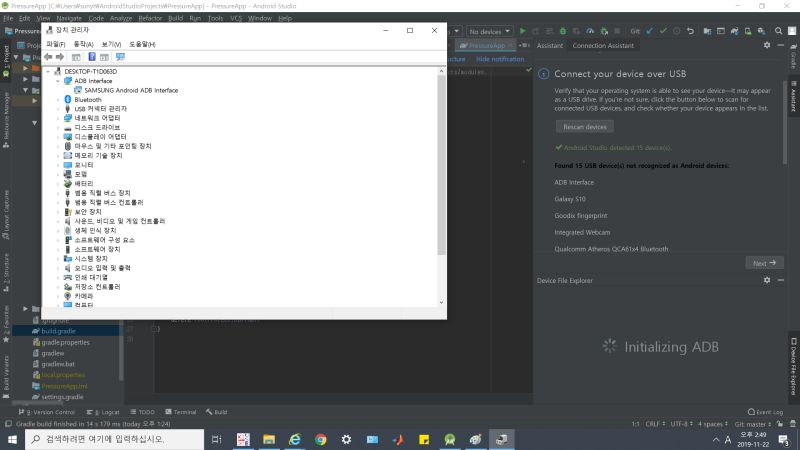Open Chrome from the Windows taskbar
Viewport: 800px width, 450px height.
320,439
